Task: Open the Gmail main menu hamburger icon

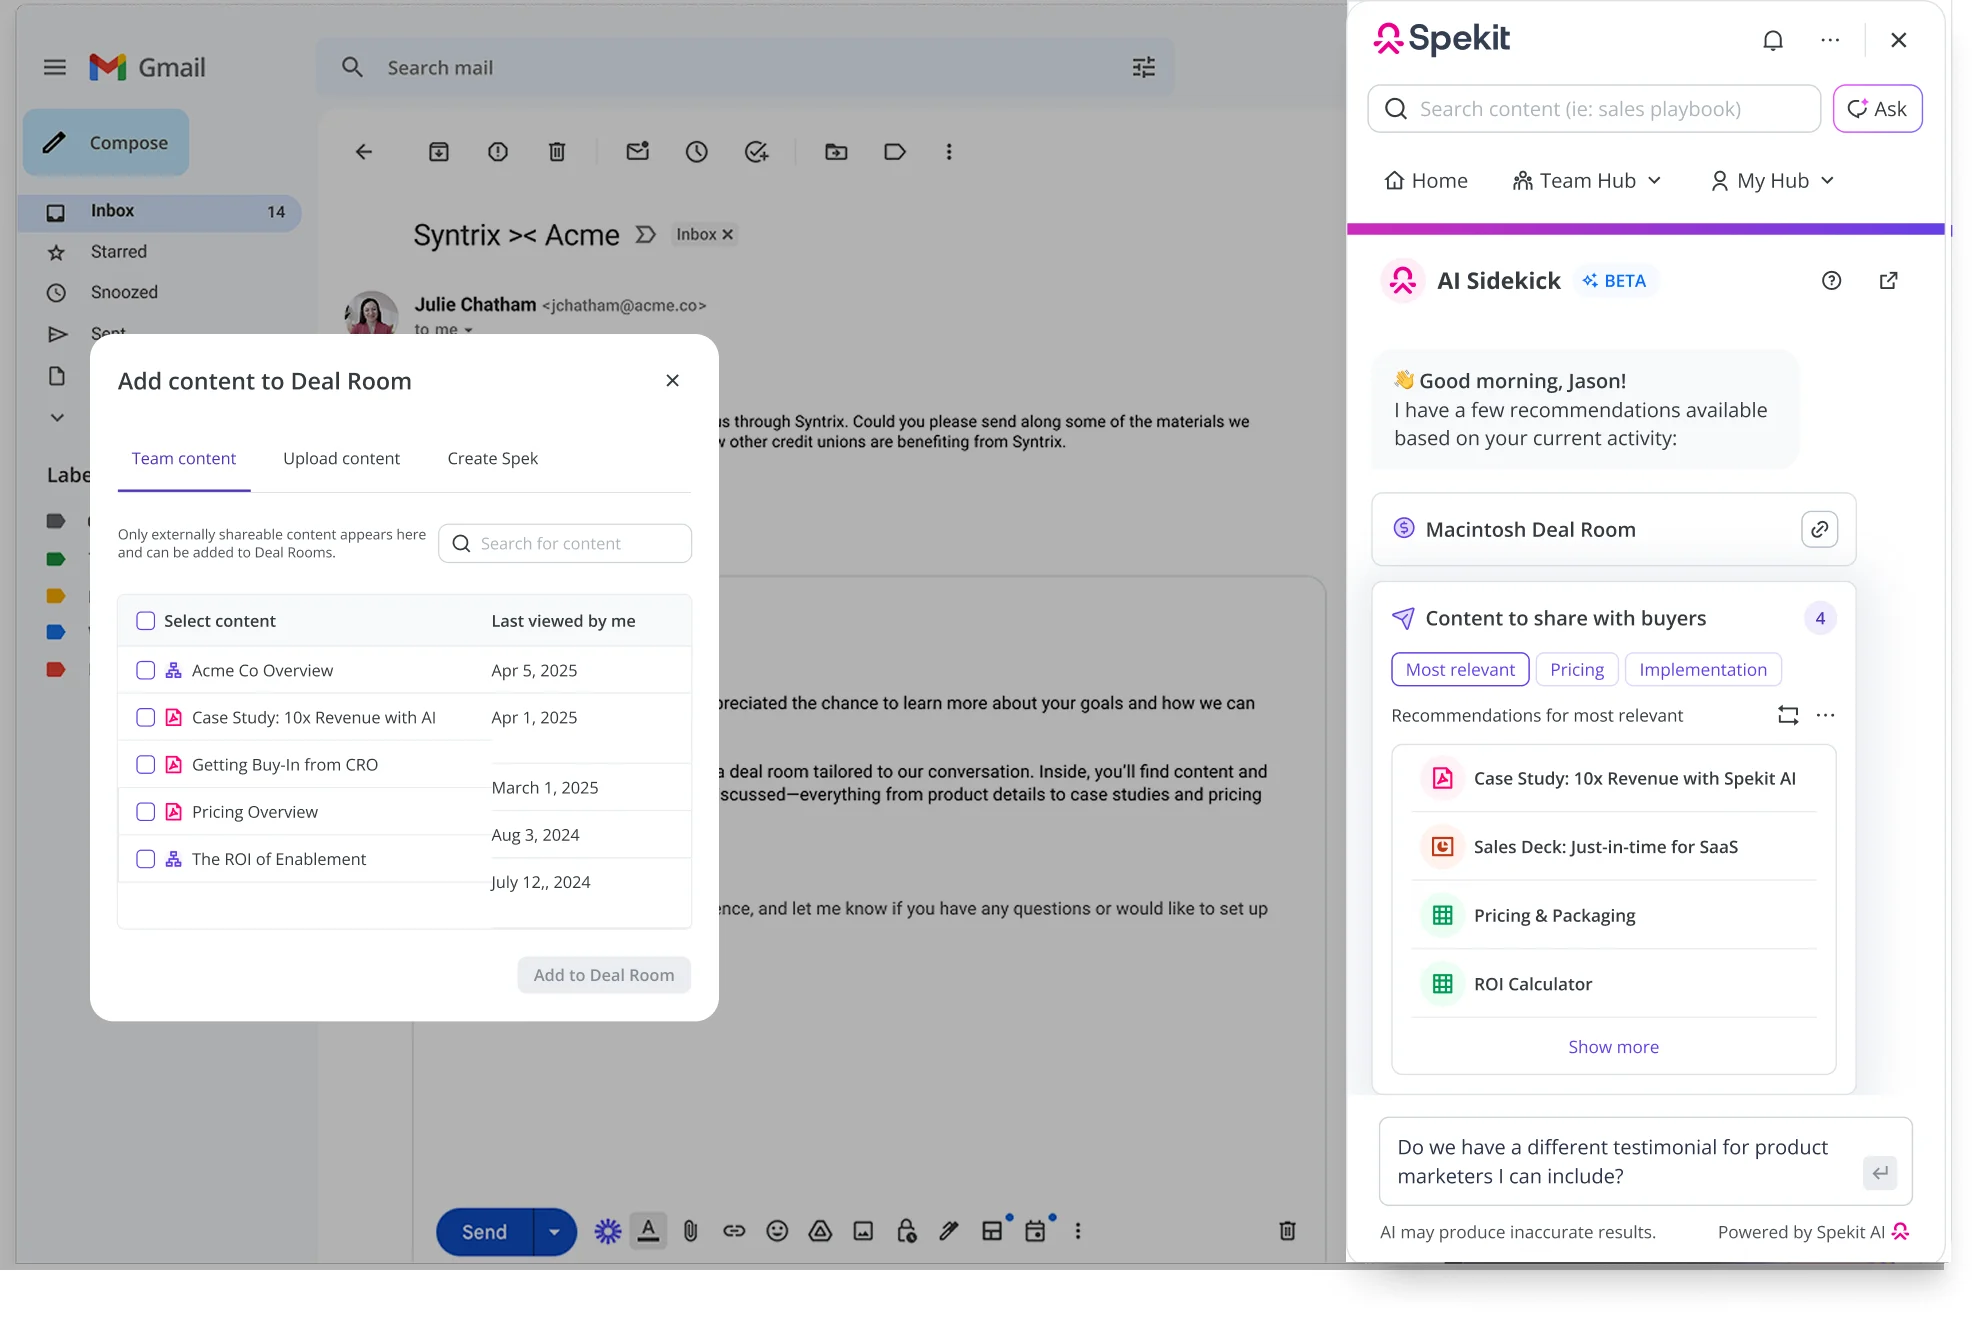Action: (x=55, y=67)
